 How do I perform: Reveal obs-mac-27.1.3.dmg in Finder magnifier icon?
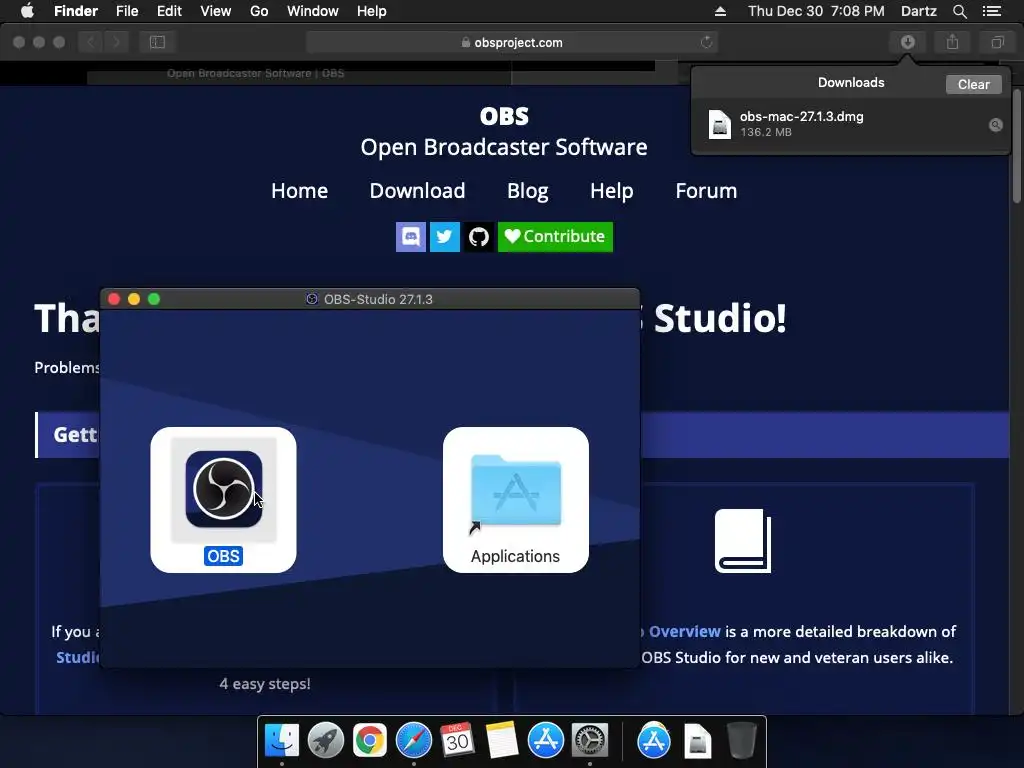[x=995, y=125]
